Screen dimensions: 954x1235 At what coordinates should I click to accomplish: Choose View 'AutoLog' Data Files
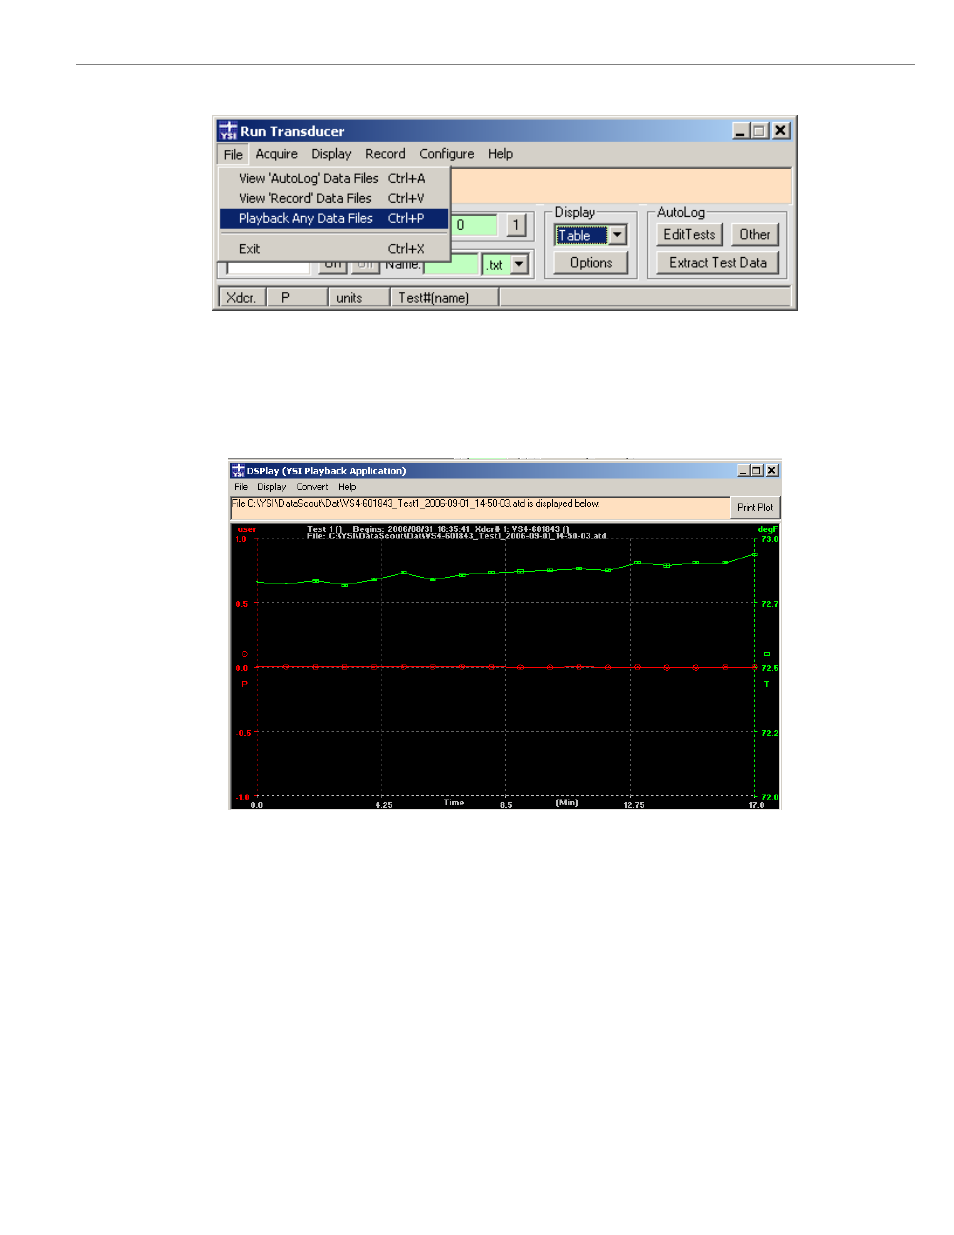pyautogui.click(x=334, y=178)
